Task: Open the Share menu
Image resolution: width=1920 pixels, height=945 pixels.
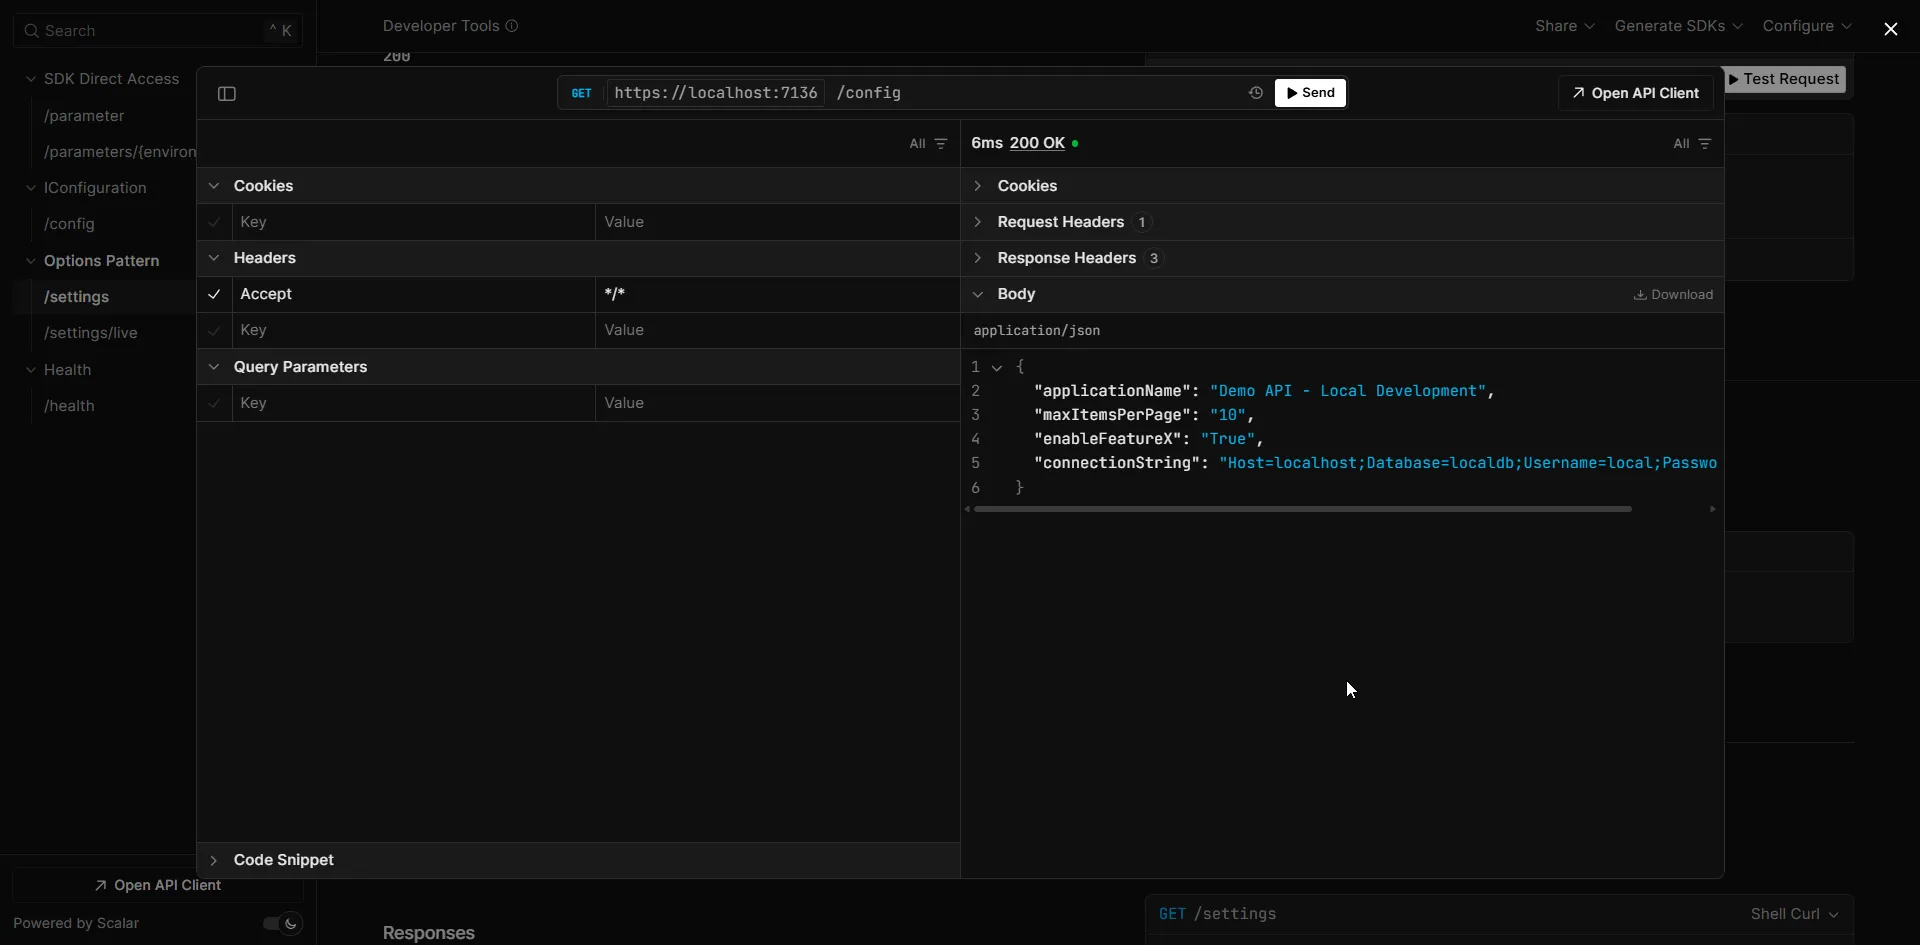Action: (x=1563, y=26)
